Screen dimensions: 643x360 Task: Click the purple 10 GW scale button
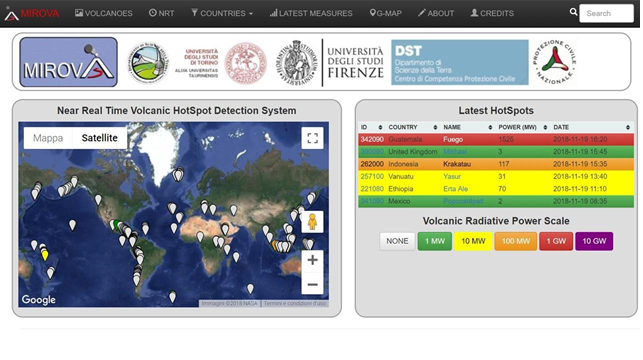click(594, 241)
